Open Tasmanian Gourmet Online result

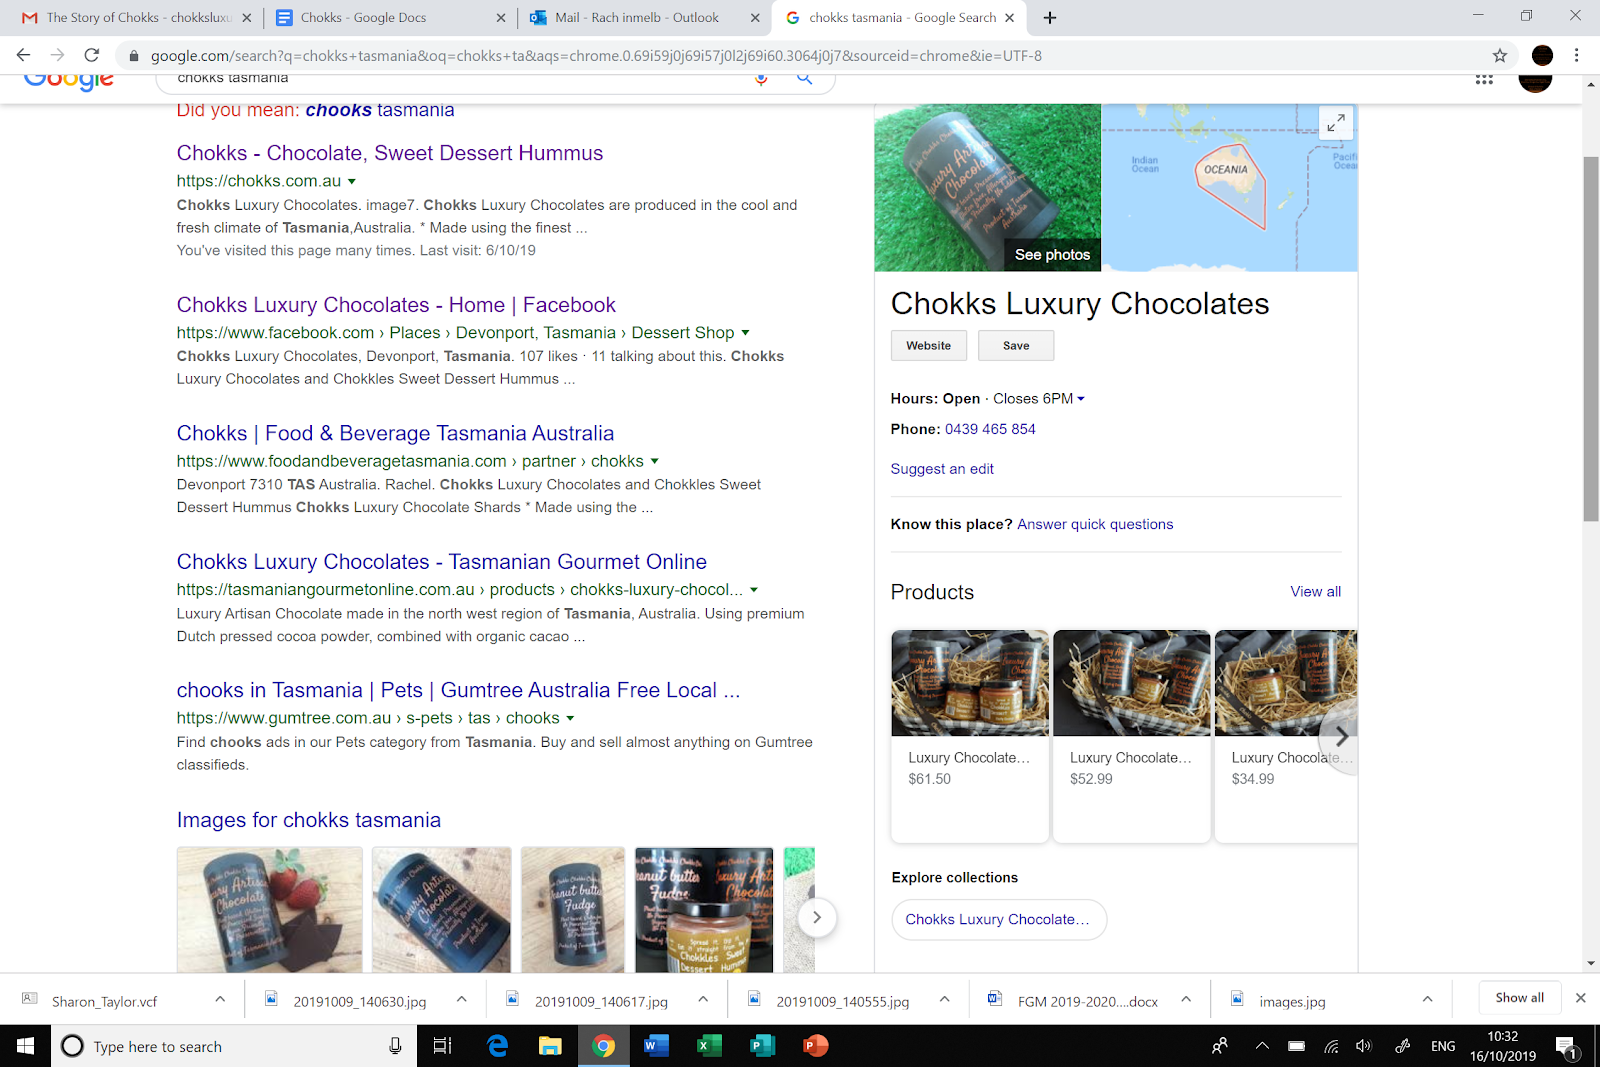point(442,562)
